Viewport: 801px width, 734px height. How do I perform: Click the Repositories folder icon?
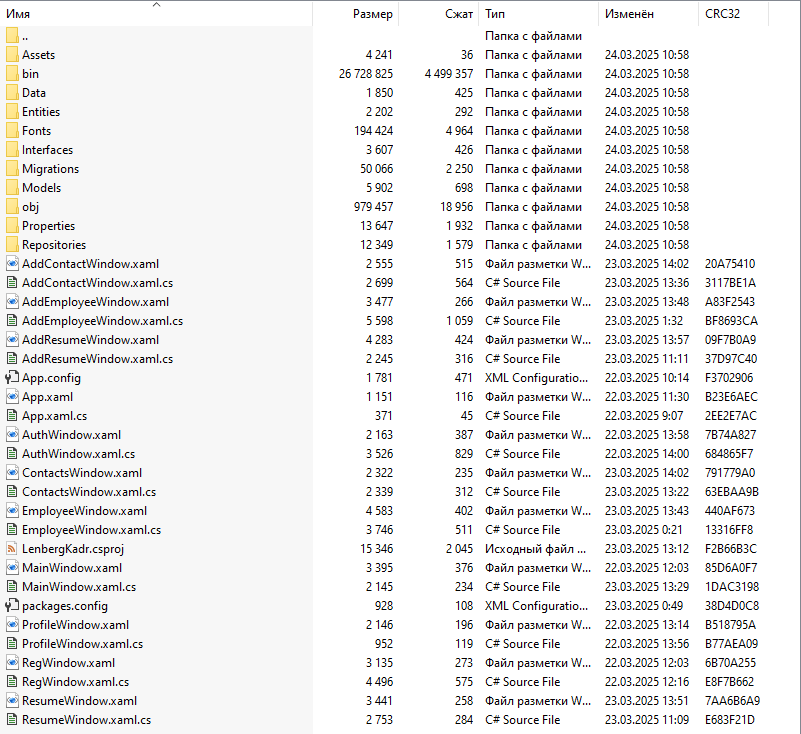[x=12, y=245]
